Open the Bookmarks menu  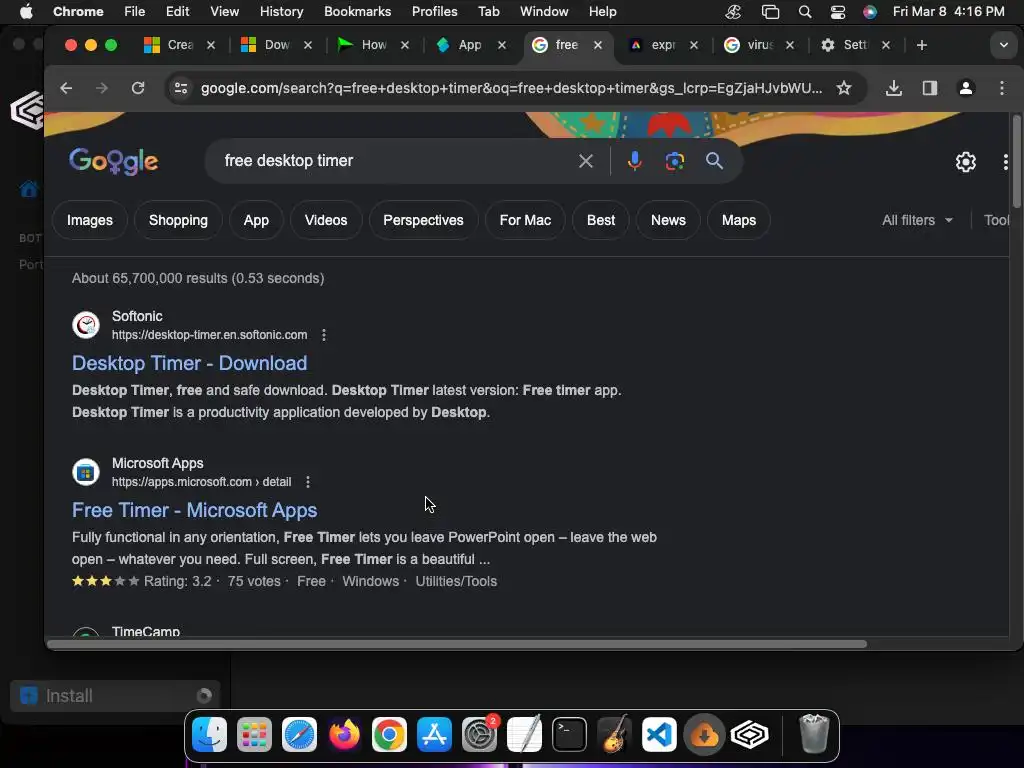pyautogui.click(x=357, y=12)
